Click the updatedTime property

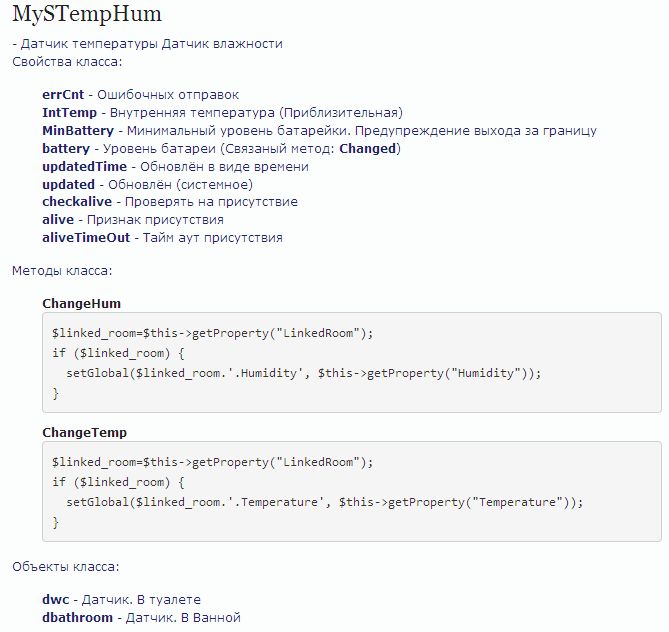[x=85, y=167]
